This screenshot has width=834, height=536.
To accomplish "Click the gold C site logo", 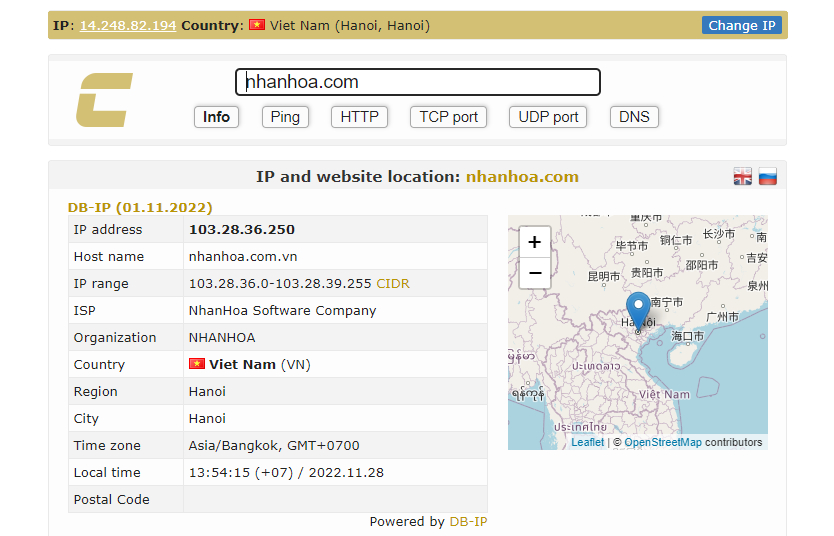I will (104, 100).
